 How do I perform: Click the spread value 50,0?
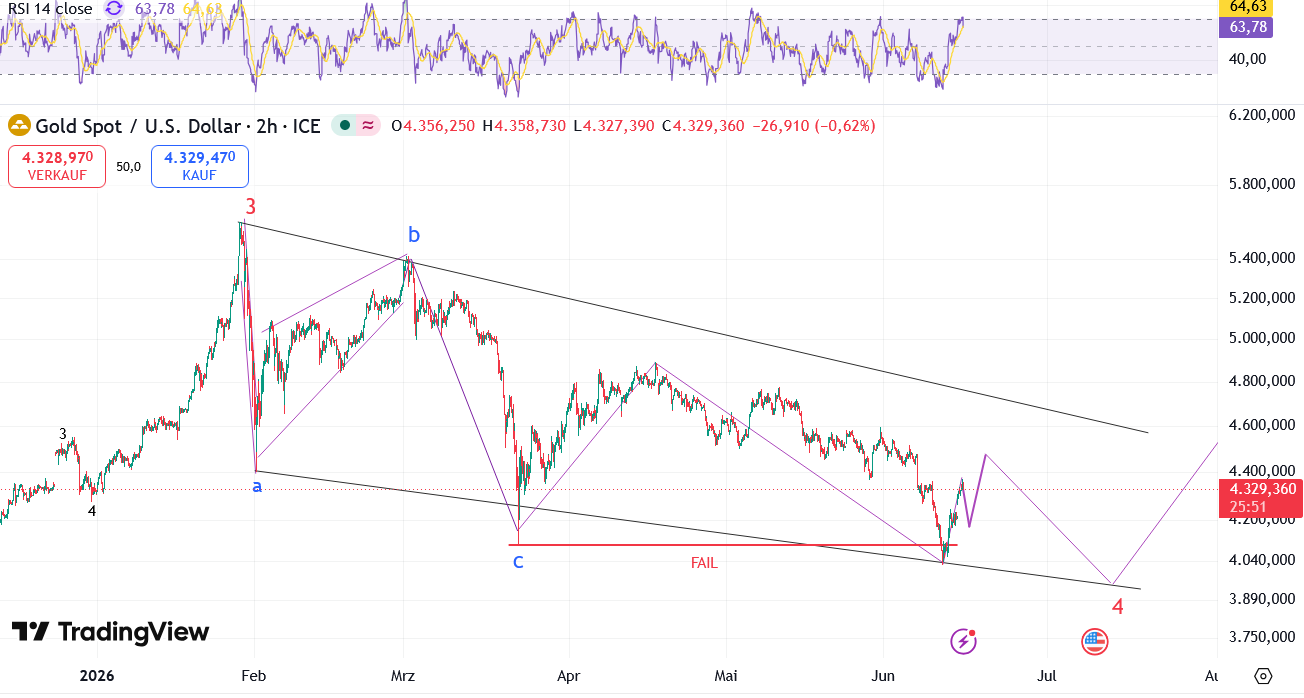128,167
